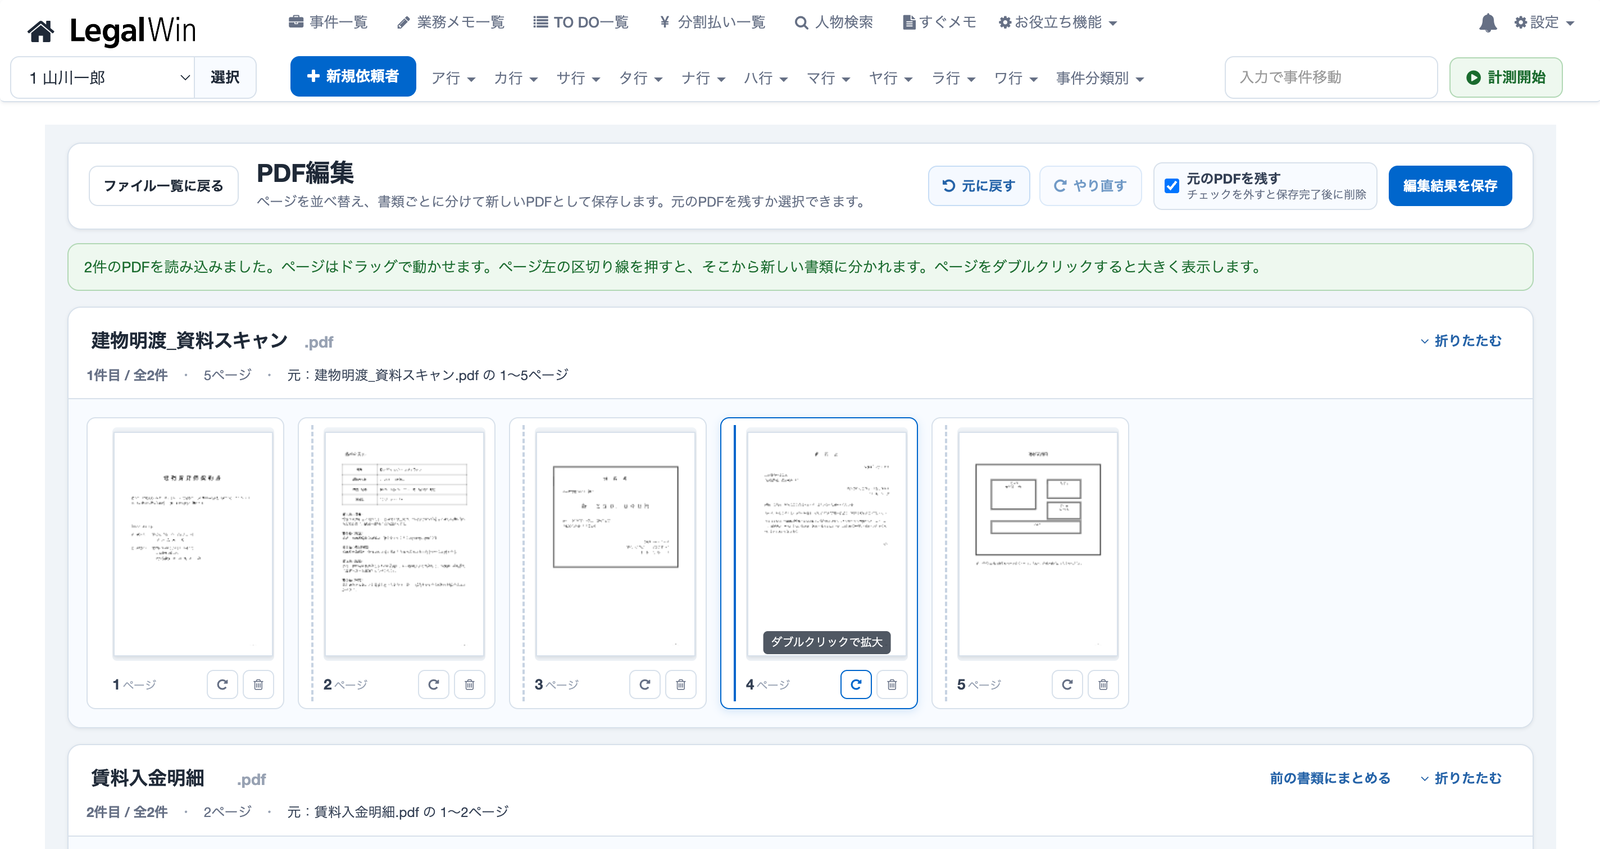Screen dimensions: 1600x849
Task: Open すぐメモ
Action: [939, 22]
